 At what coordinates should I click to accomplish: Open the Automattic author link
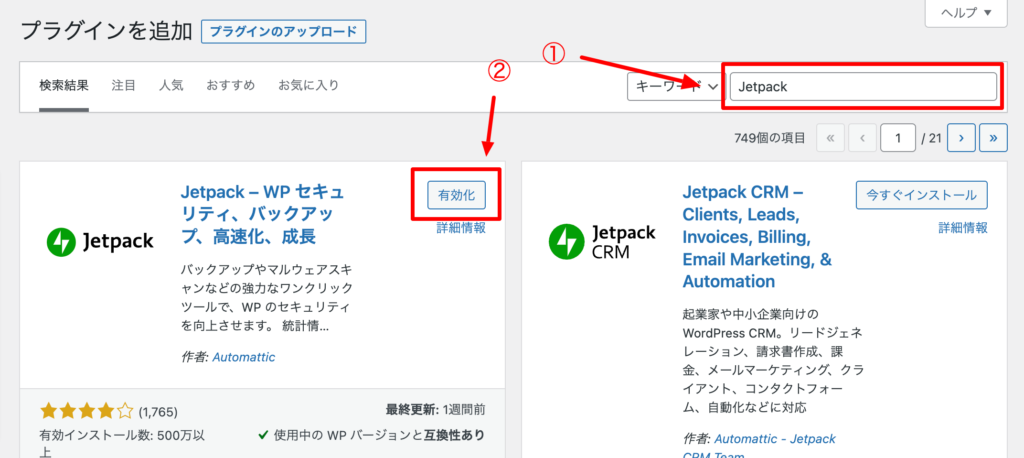(244, 357)
